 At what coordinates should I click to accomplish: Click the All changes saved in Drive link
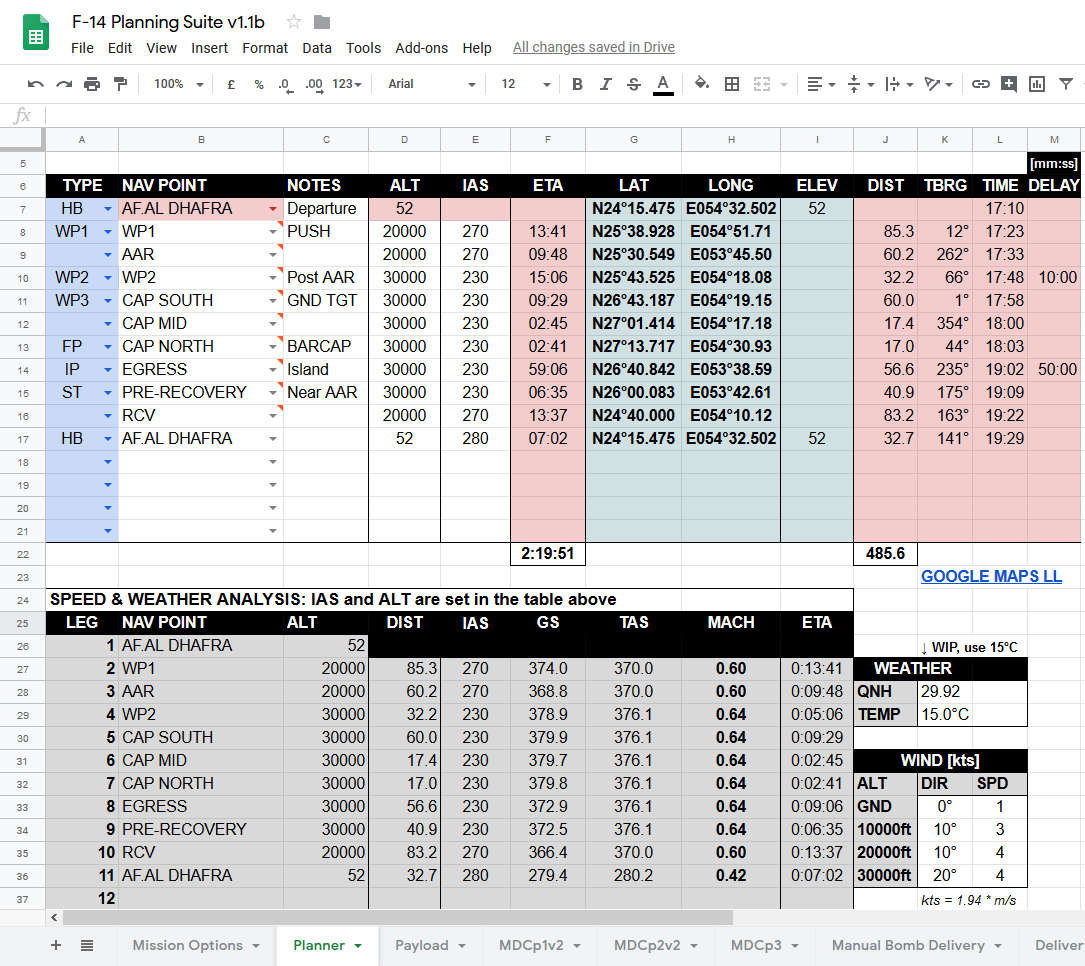(593, 47)
